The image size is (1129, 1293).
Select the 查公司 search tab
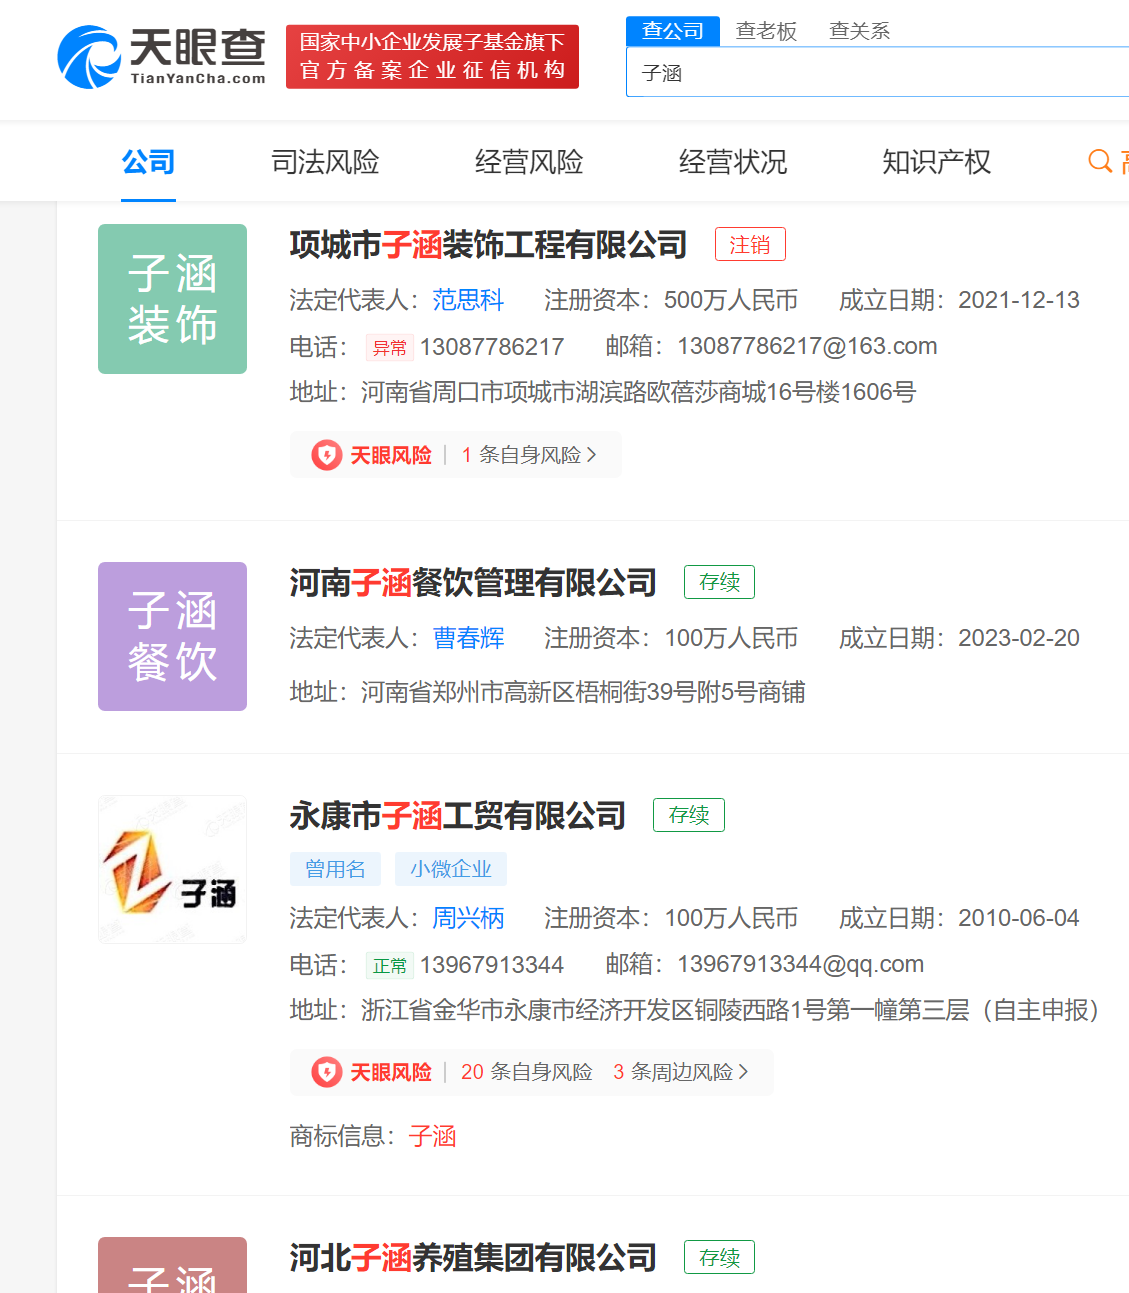[x=673, y=31]
